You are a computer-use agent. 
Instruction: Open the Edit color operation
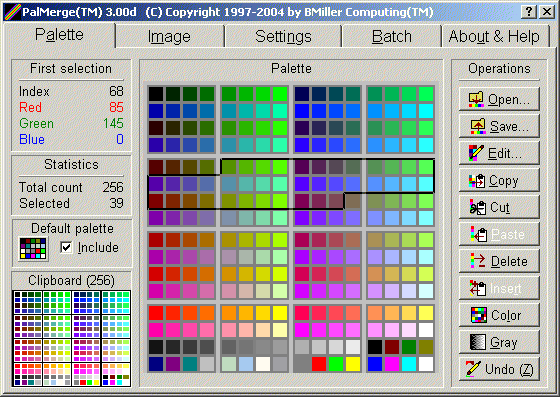pos(499,153)
